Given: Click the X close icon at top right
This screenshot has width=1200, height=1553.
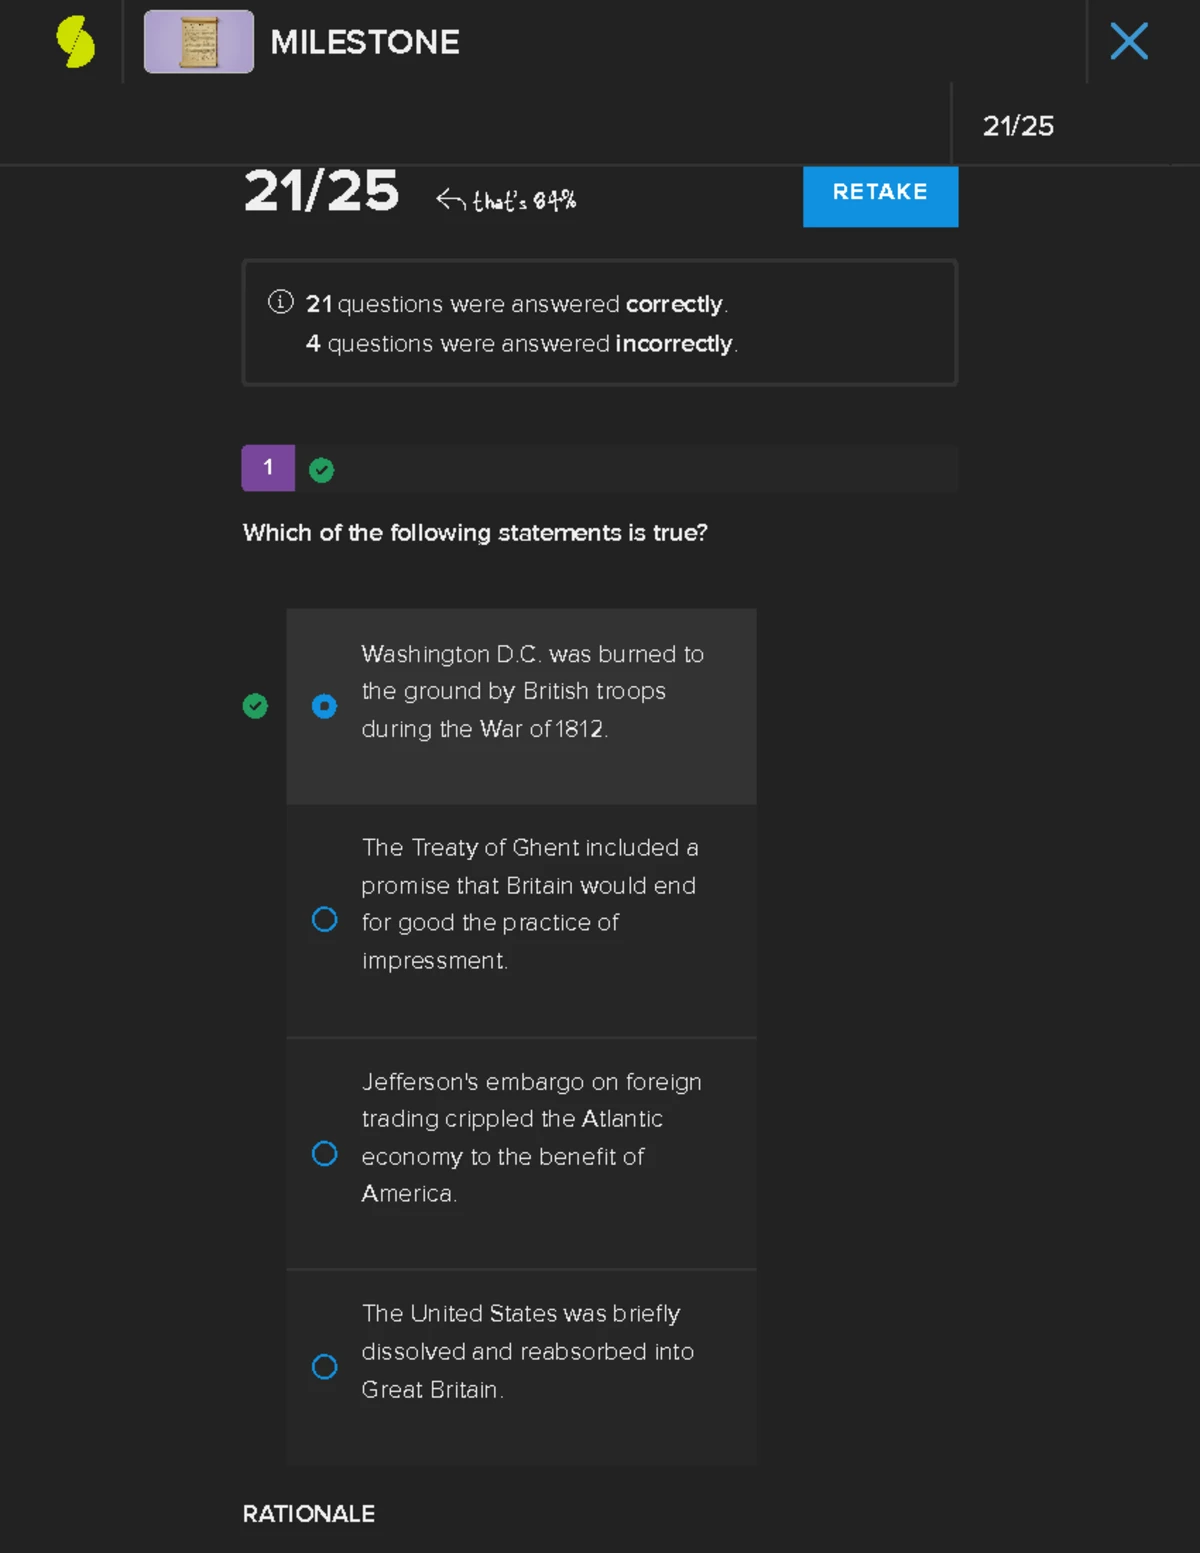Looking at the screenshot, I should tap(1129, 41).
